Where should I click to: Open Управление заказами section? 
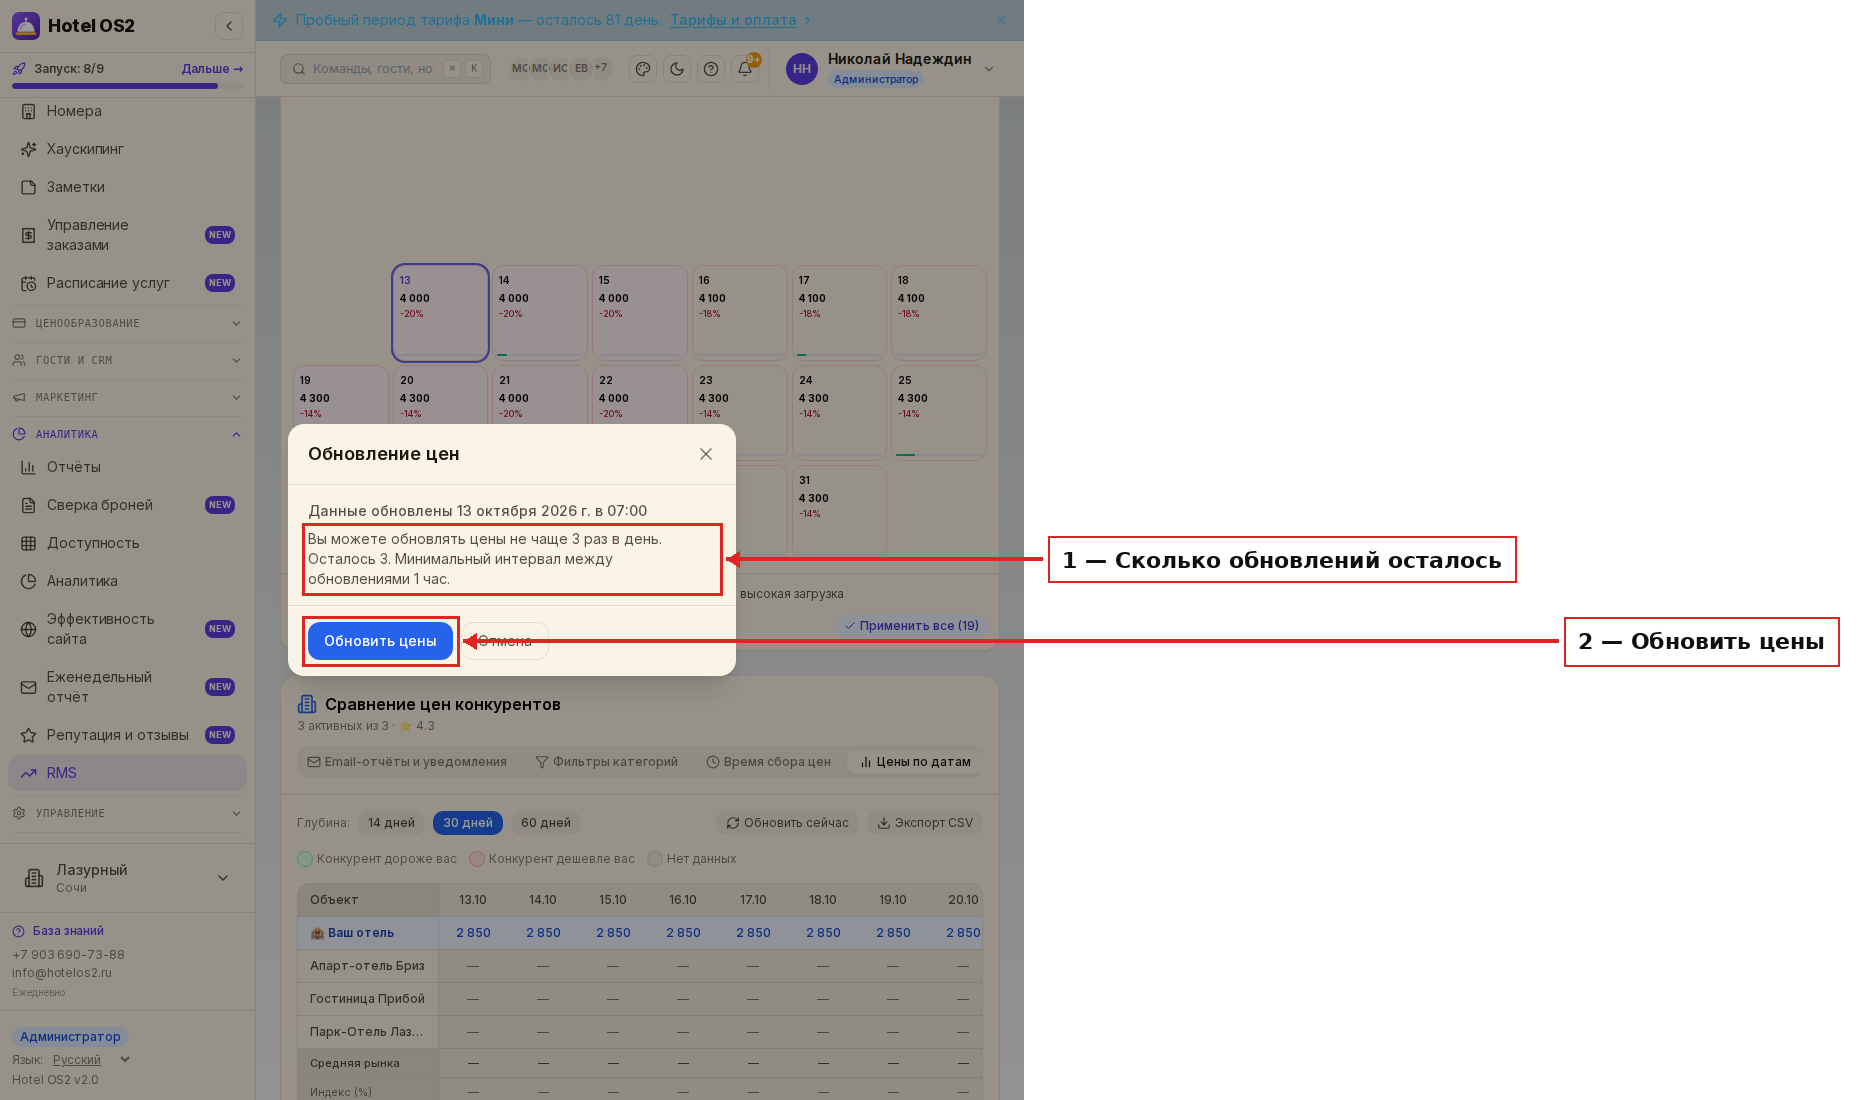click(127, 235)
